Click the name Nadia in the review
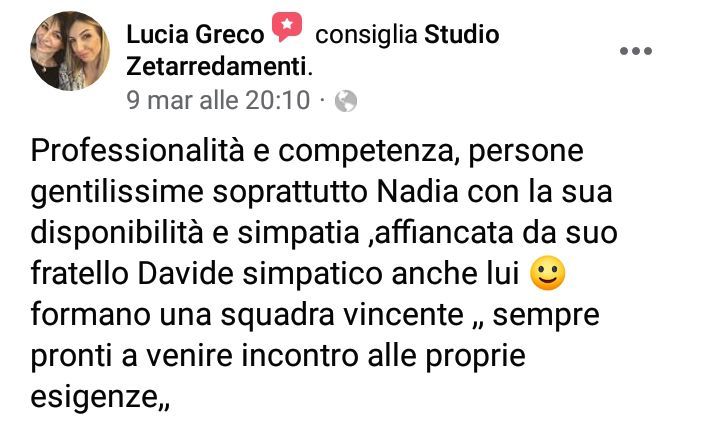Viewport: 720px width, 430px height. tap(417, 192)
